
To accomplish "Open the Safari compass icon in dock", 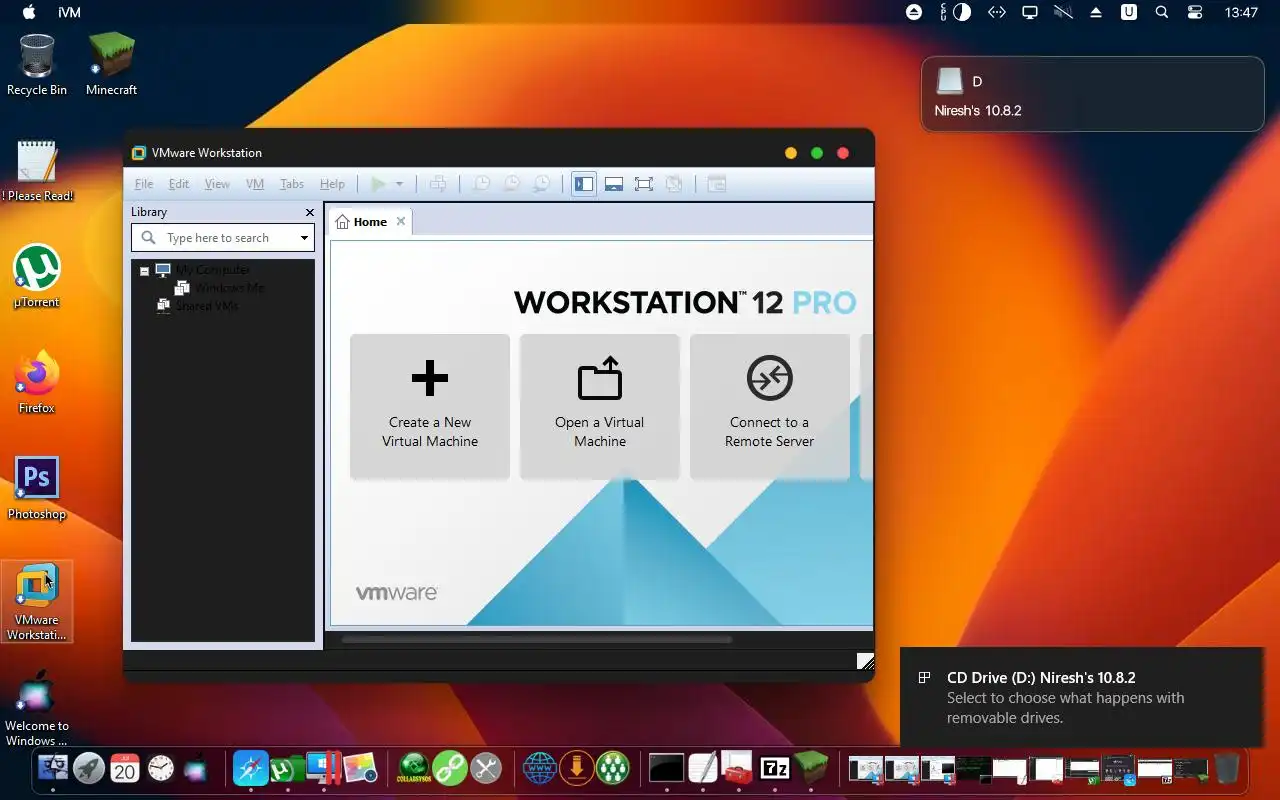I will (251, 768).
